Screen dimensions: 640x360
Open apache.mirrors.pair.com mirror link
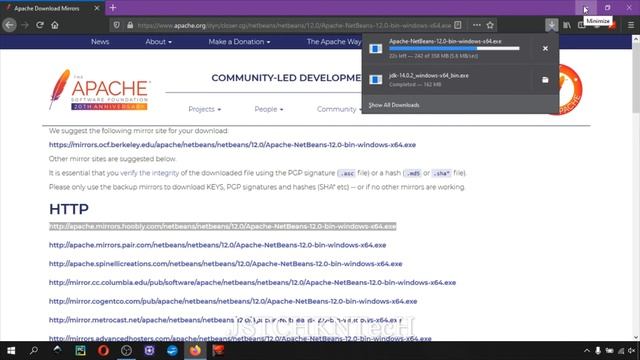coord(218,245)
